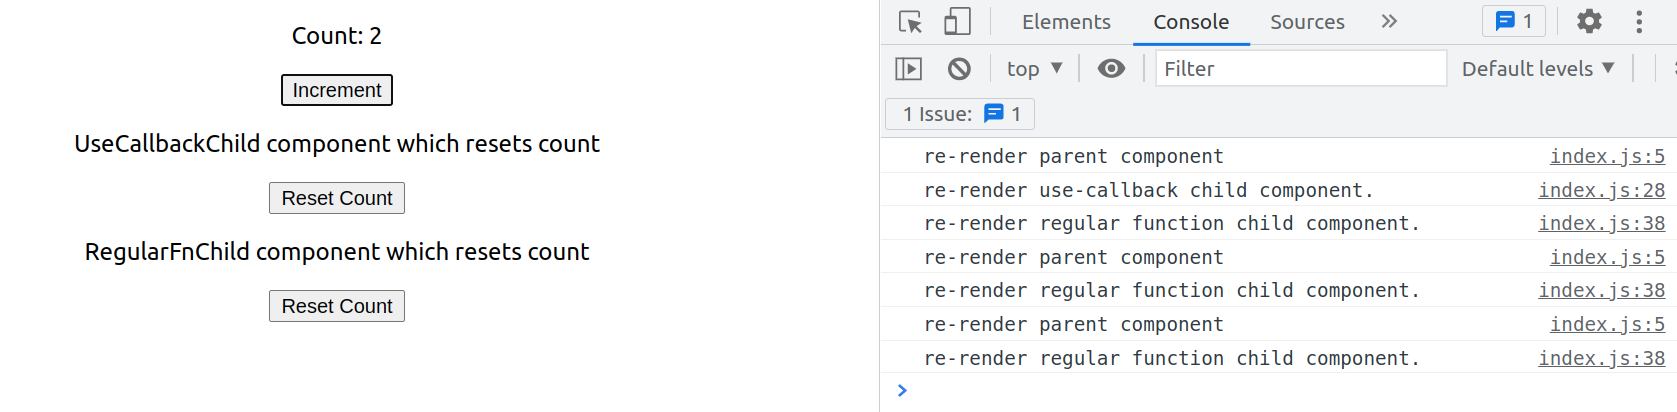Screen dimensions: 1677x412
Task: Click Reset Count under RegularFnChild
Action: (337, 306)
